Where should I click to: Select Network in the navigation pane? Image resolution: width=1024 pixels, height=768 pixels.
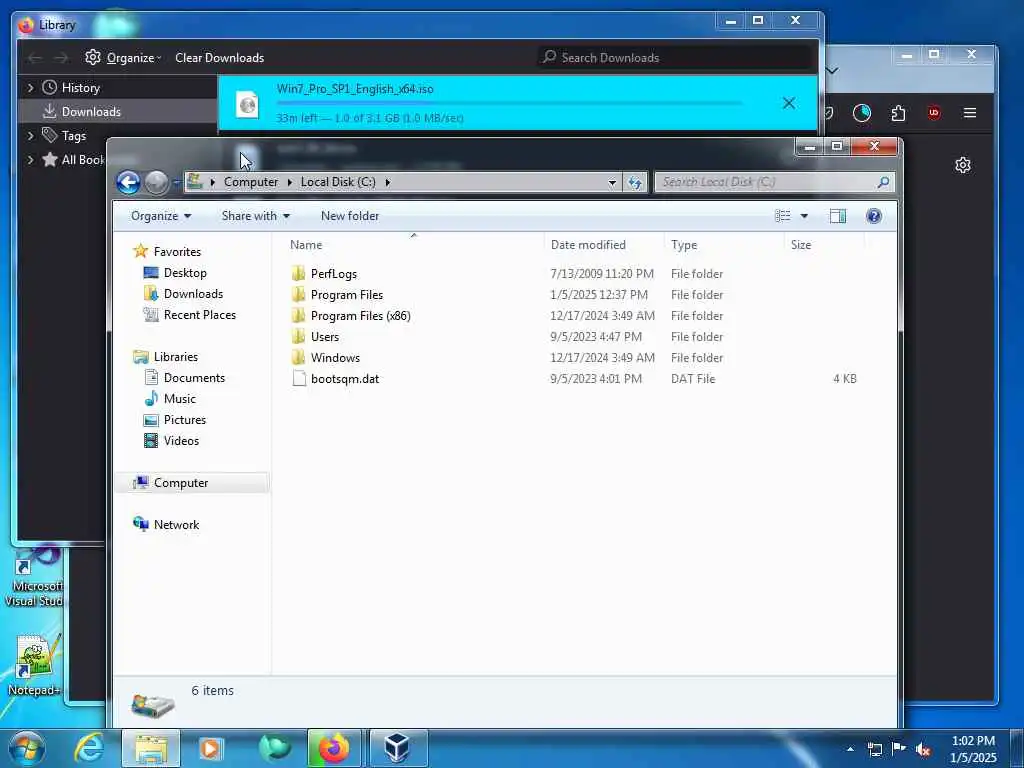176,524
